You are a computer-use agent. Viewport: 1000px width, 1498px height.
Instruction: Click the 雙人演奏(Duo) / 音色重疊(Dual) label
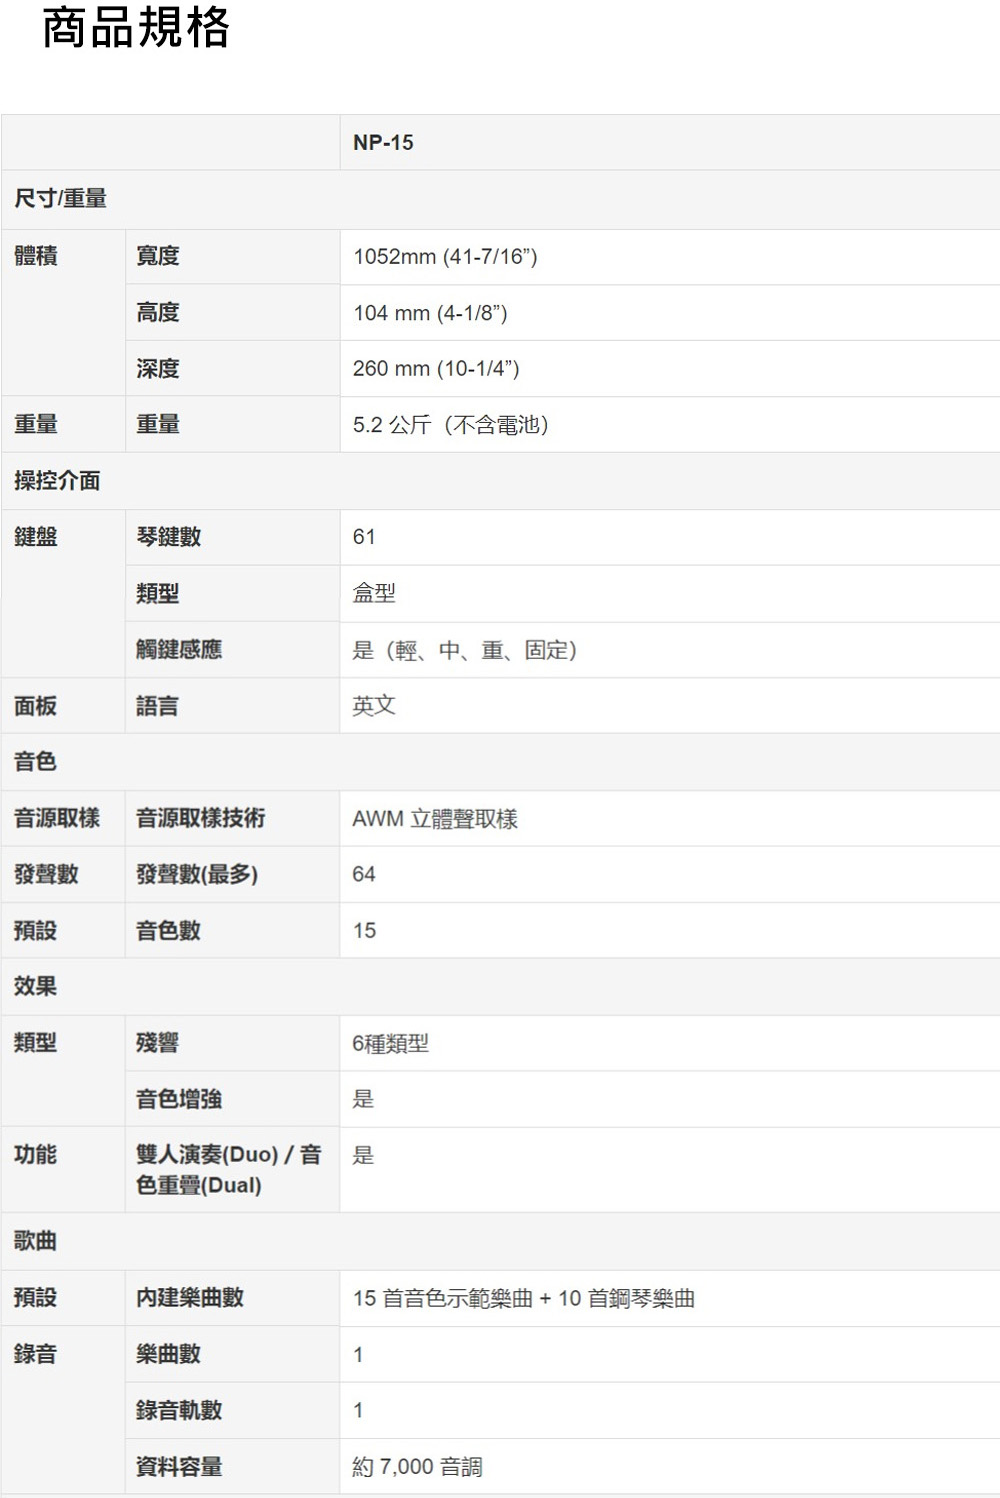(229, 1170)
